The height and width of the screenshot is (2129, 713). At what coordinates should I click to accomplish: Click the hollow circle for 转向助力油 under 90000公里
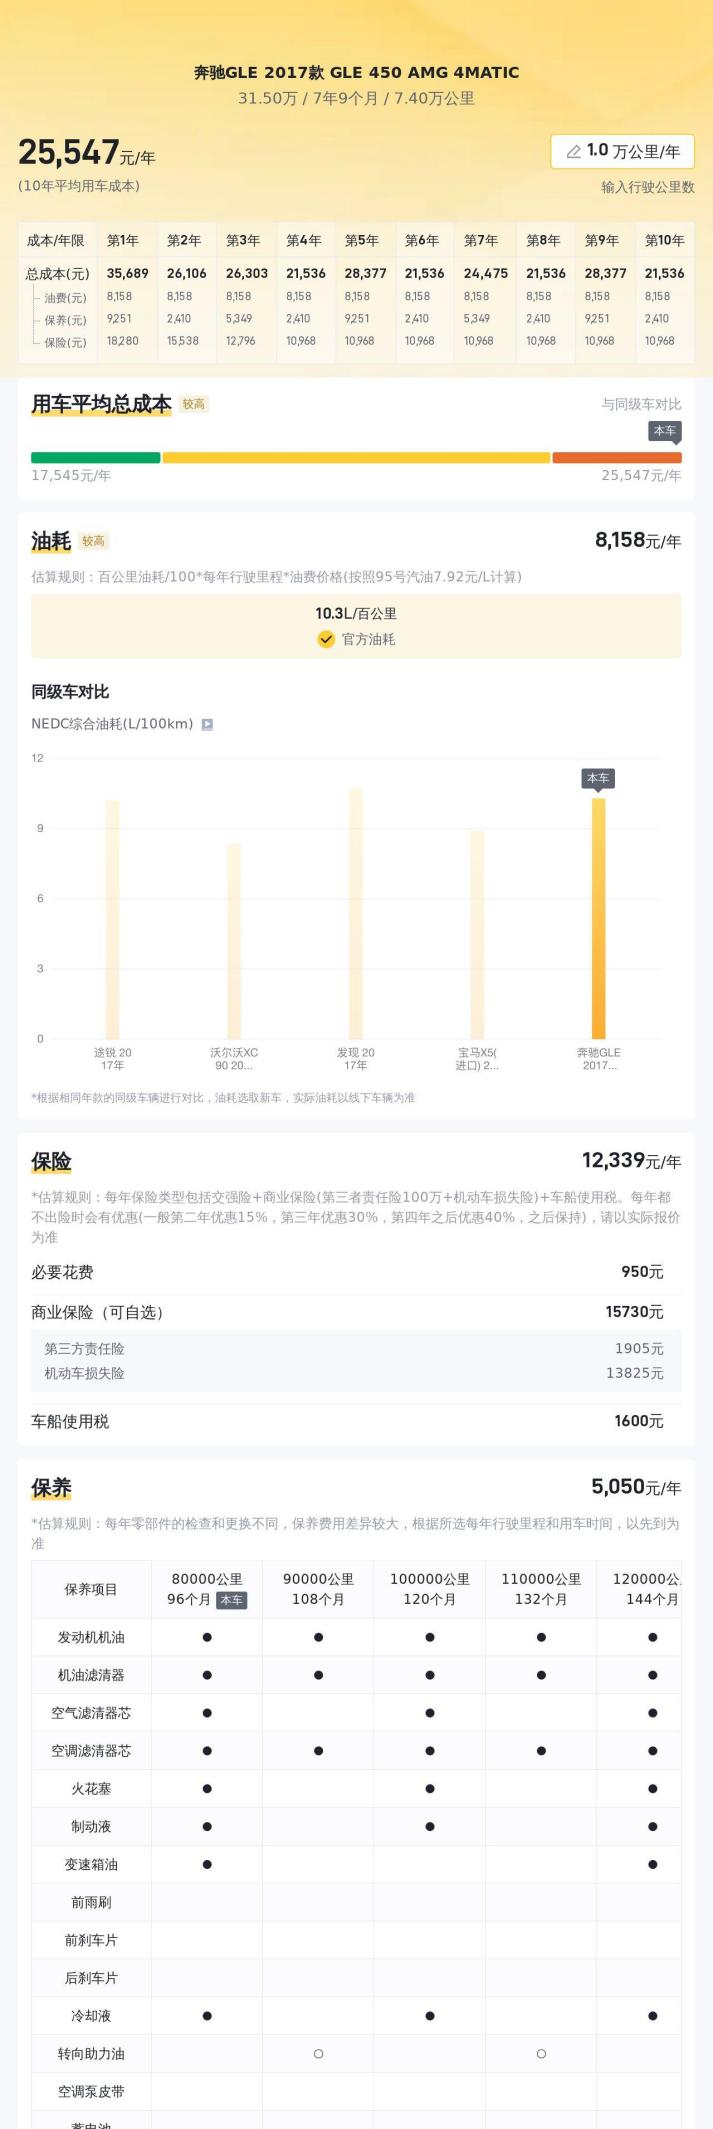coord(318,2053)
